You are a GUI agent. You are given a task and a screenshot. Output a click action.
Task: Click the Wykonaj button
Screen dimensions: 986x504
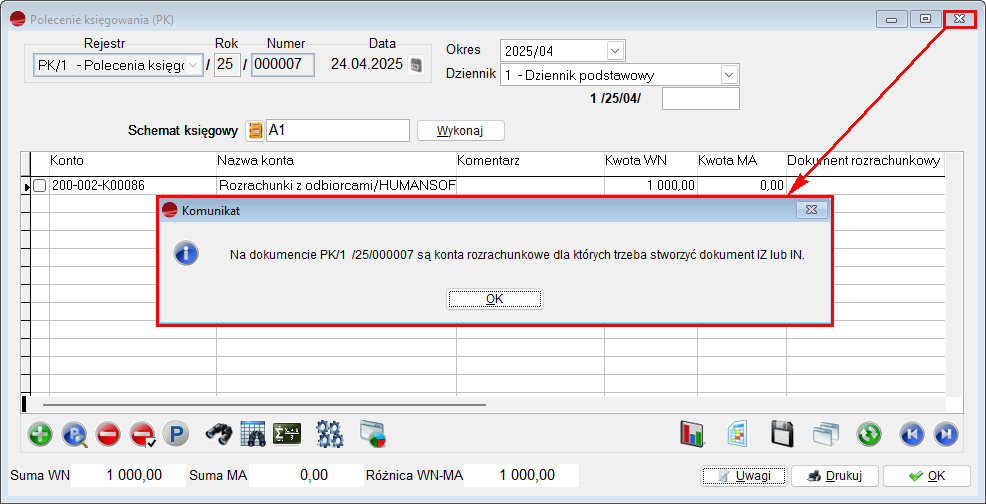pos(460,131)
